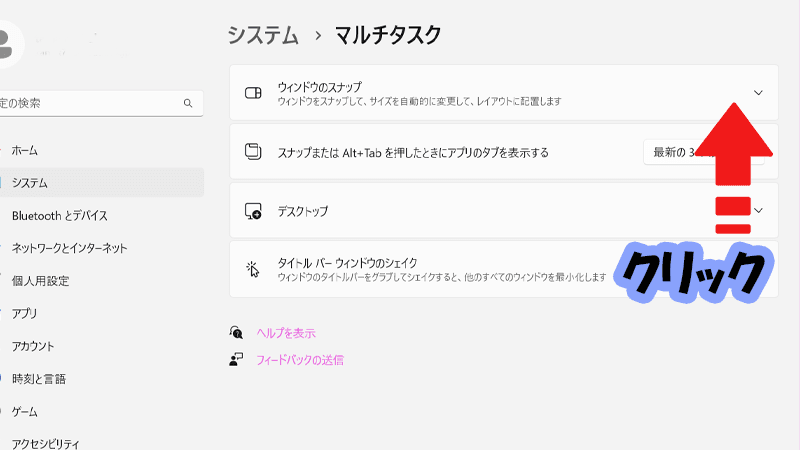
Task: Open アプリ settings category
Action: 24,313
